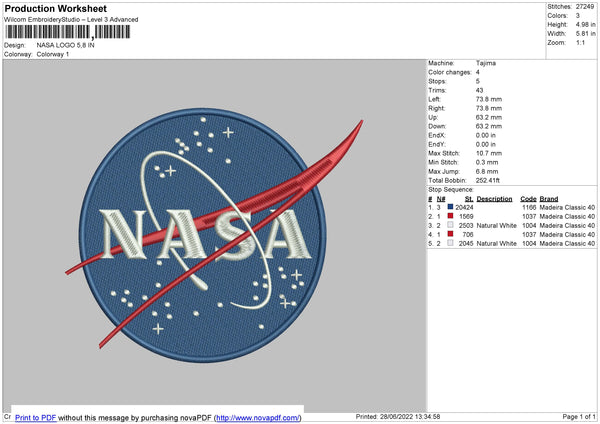Click the 'Brand' column header
The image size is (600, 424).
[549, 199]
